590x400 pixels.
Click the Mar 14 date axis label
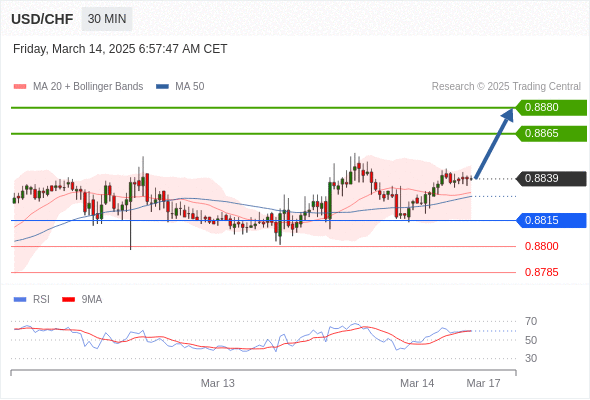417,383
